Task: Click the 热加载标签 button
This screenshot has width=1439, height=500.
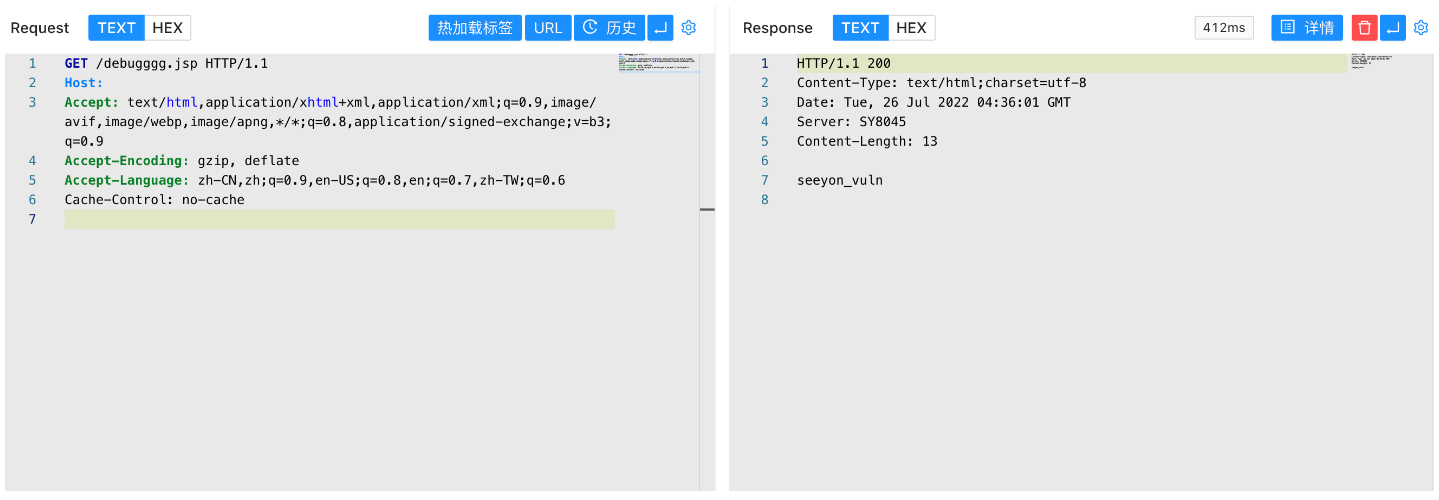Action: pyautogui.click(x=475, y=28)
